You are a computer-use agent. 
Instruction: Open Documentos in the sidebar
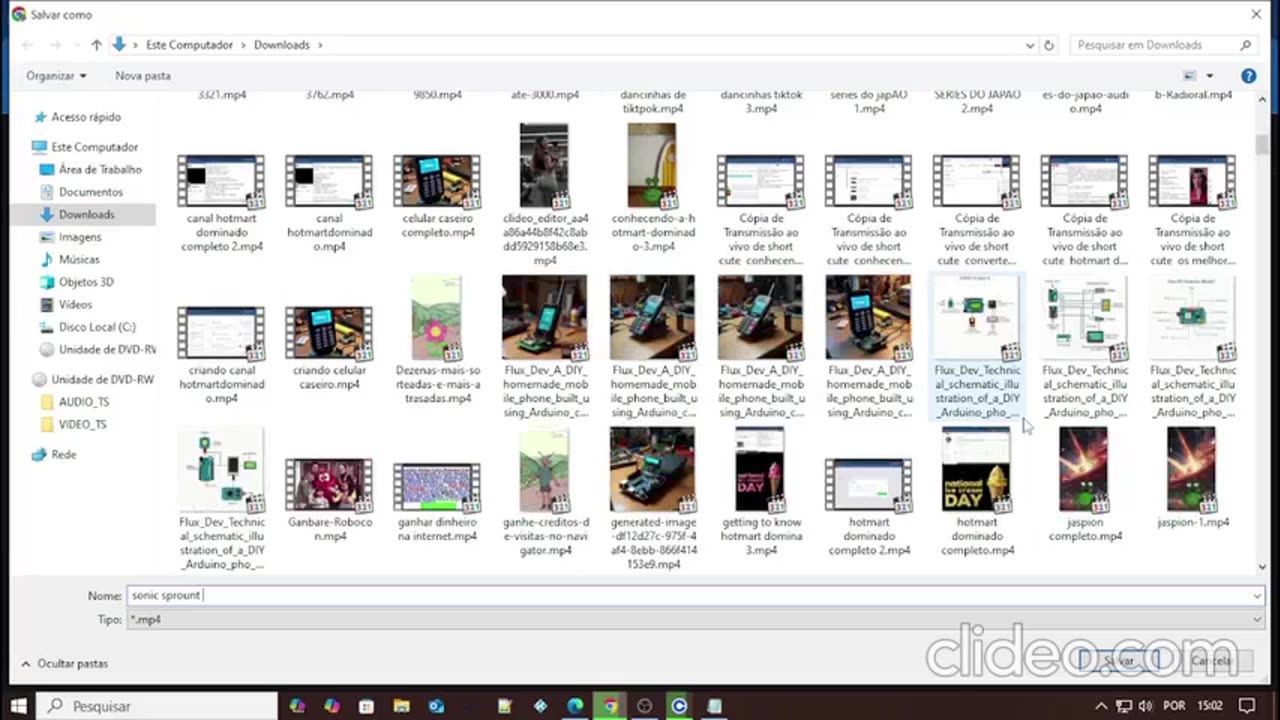[x=91, y=192]
